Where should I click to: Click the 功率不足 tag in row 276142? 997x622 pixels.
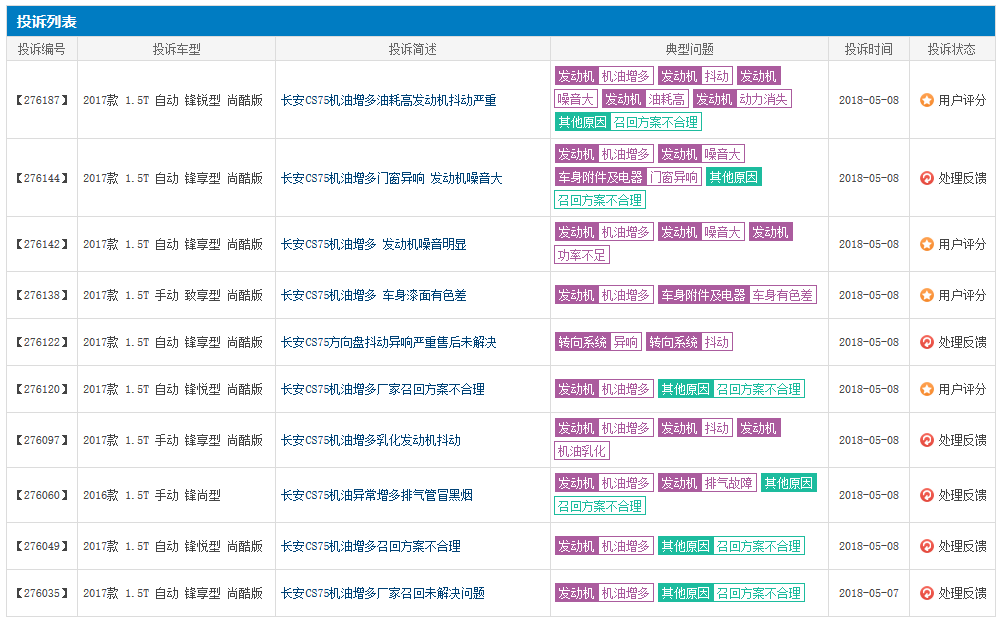point(582,255)
